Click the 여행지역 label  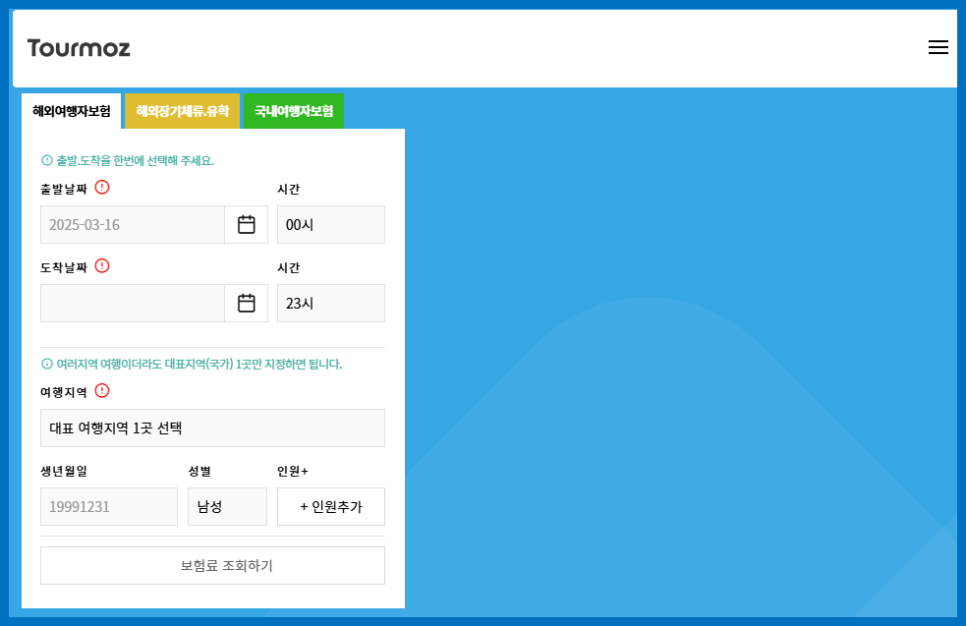[64, 392]
